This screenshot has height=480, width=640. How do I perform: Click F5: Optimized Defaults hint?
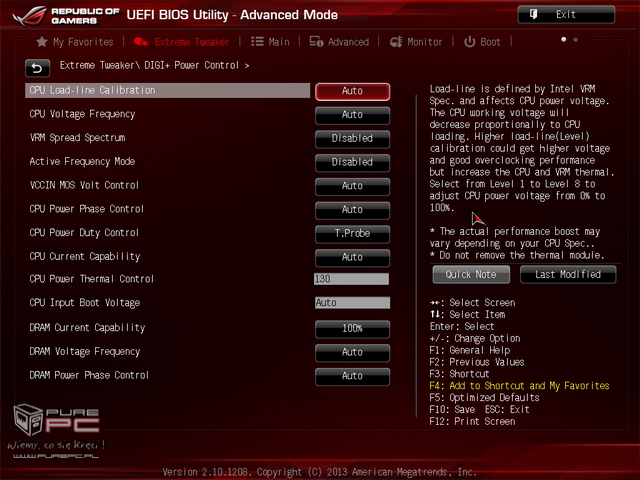[x=484, y=398]
